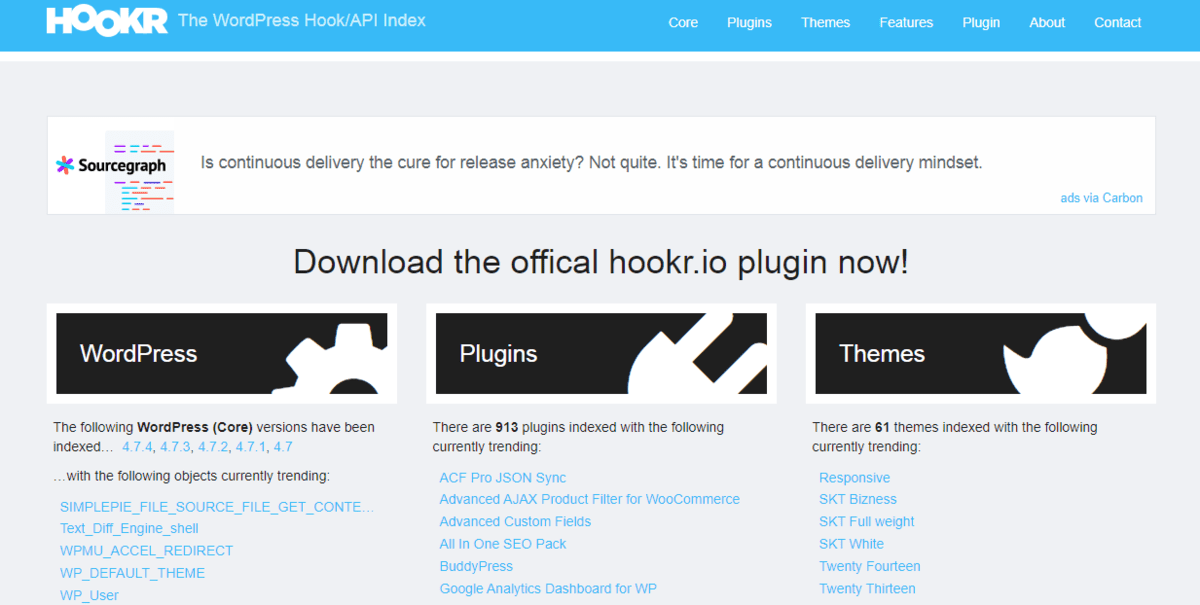Open the Themes paintbrush banner

[x=981, y=353]
